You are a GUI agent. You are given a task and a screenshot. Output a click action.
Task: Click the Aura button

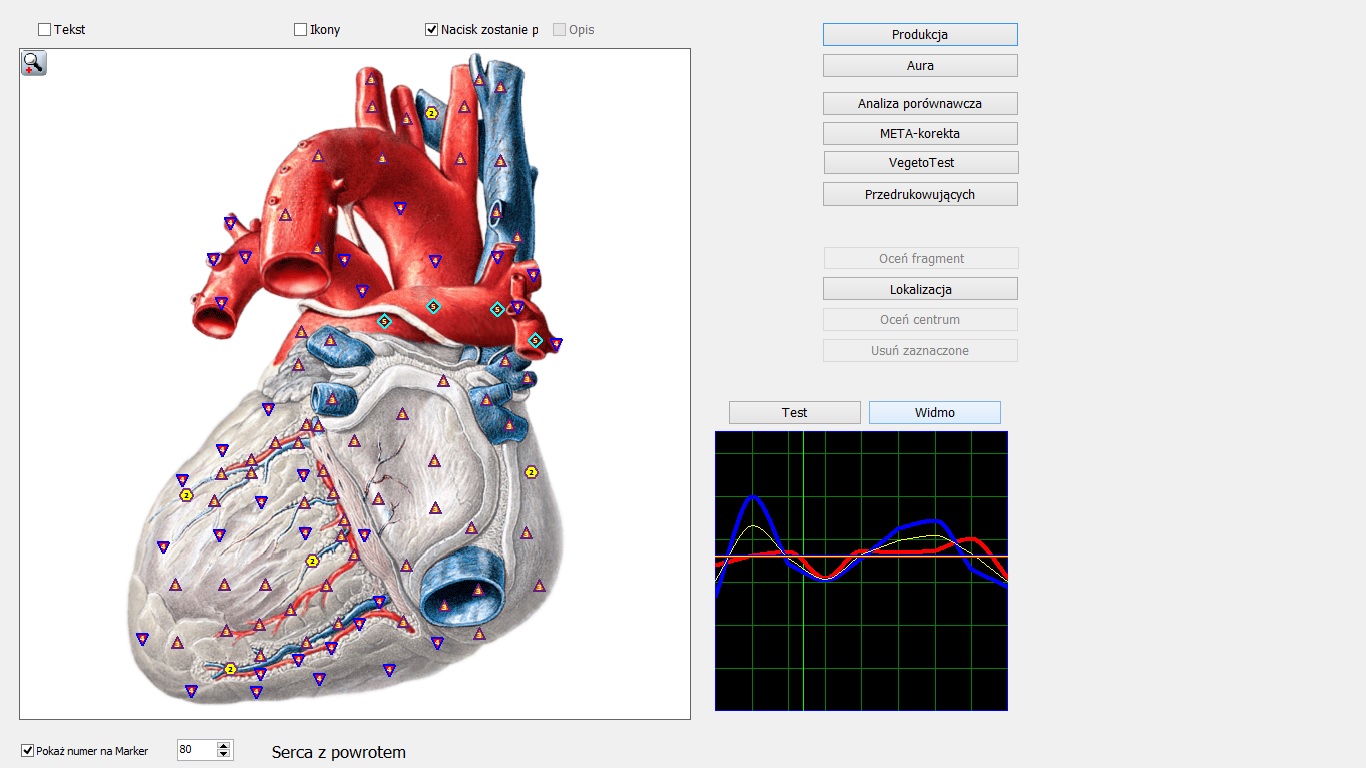tap(920, 65)
